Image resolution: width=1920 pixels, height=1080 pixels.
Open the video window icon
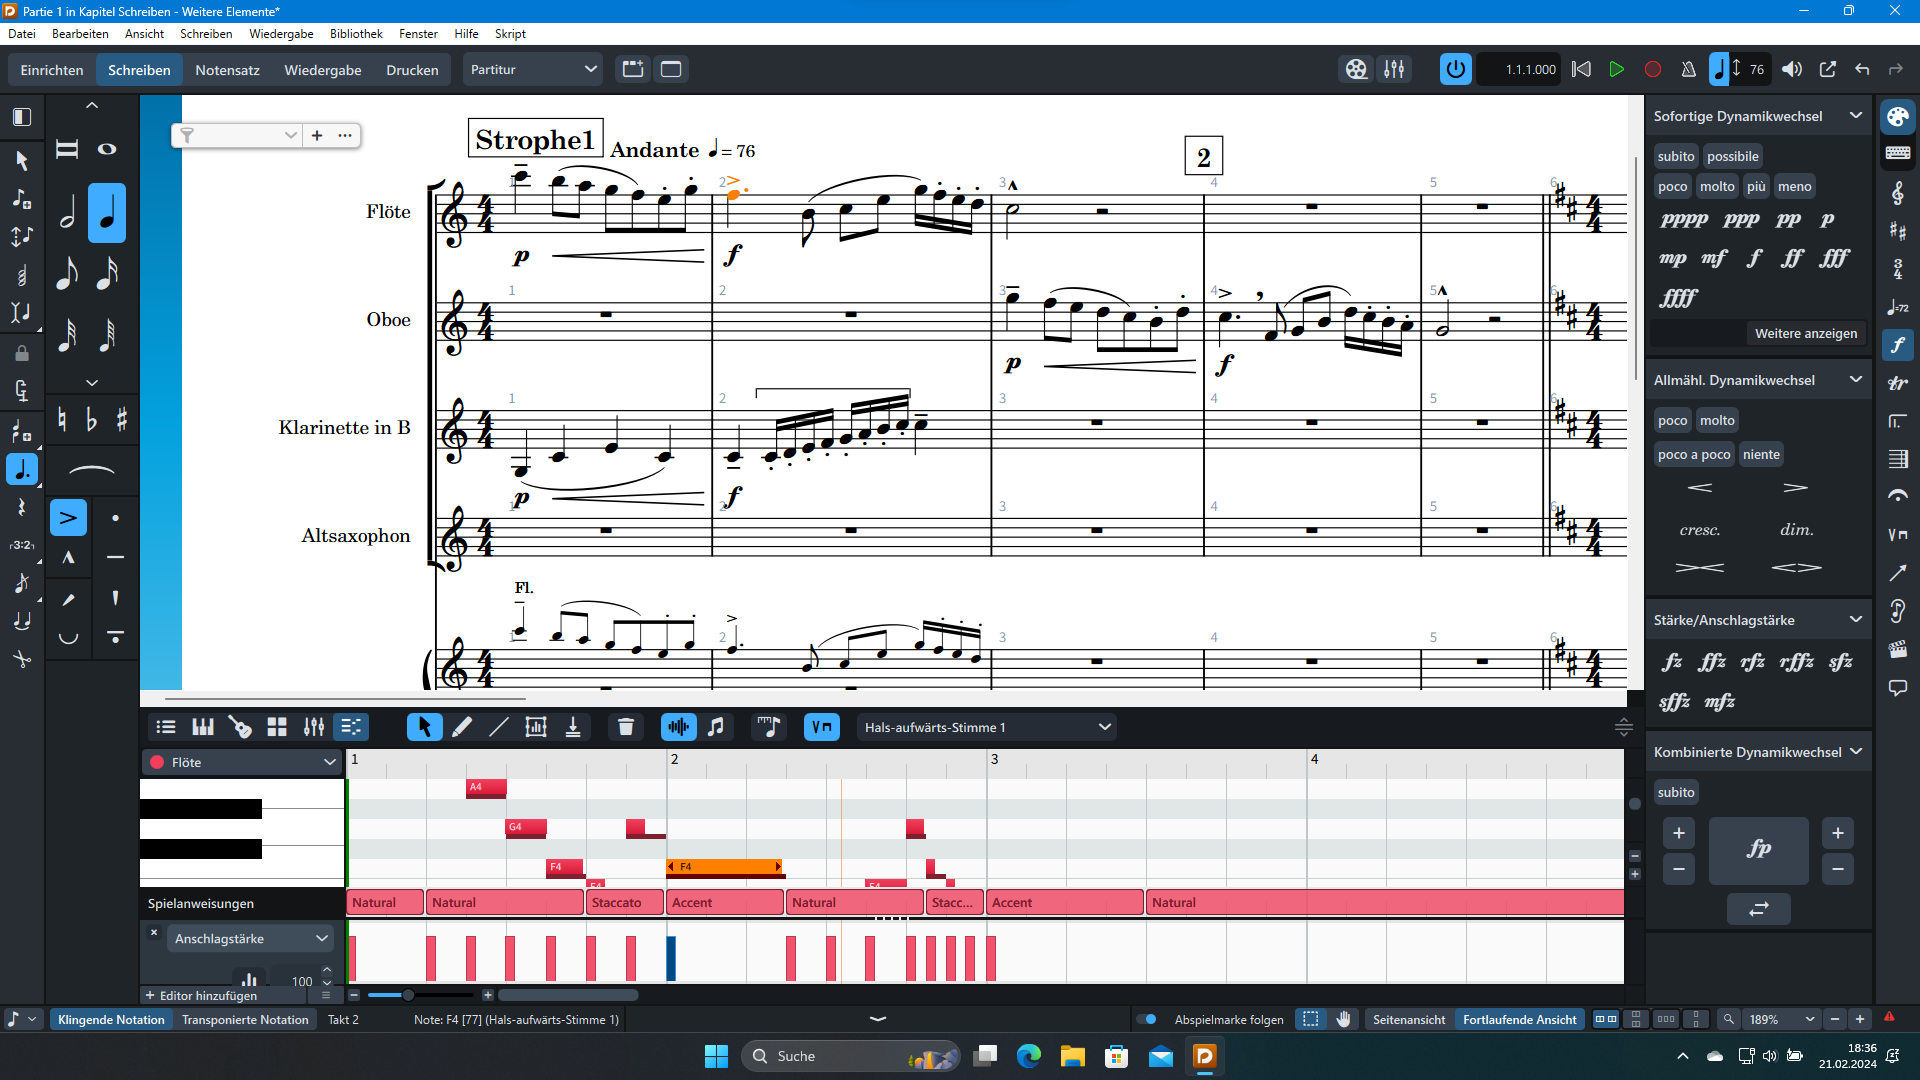point(1356,69)
